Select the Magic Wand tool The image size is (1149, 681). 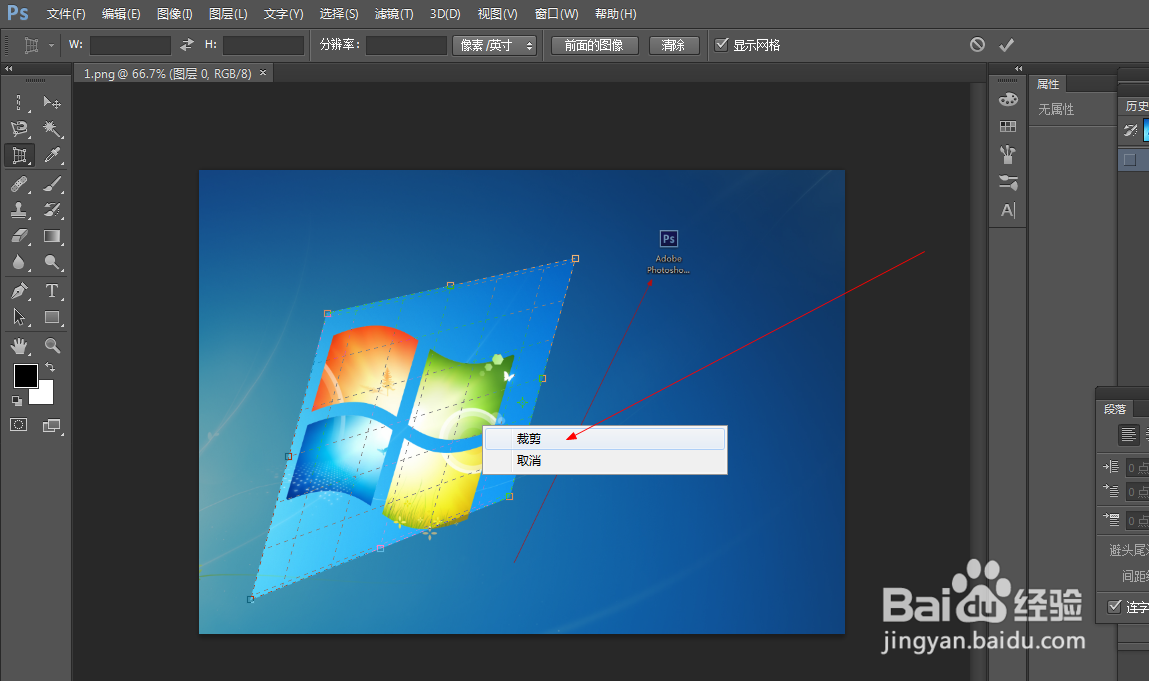(x=51, y=129)
